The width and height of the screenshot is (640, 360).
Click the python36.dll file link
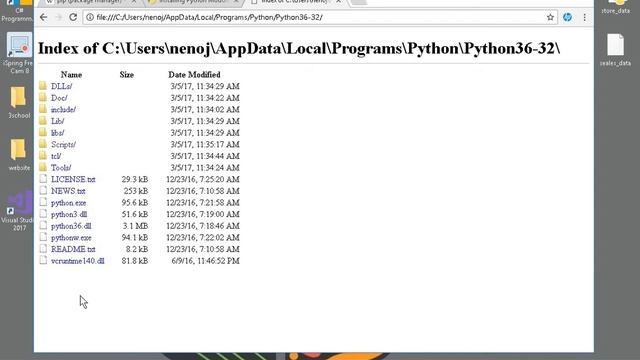pos(71,226)
